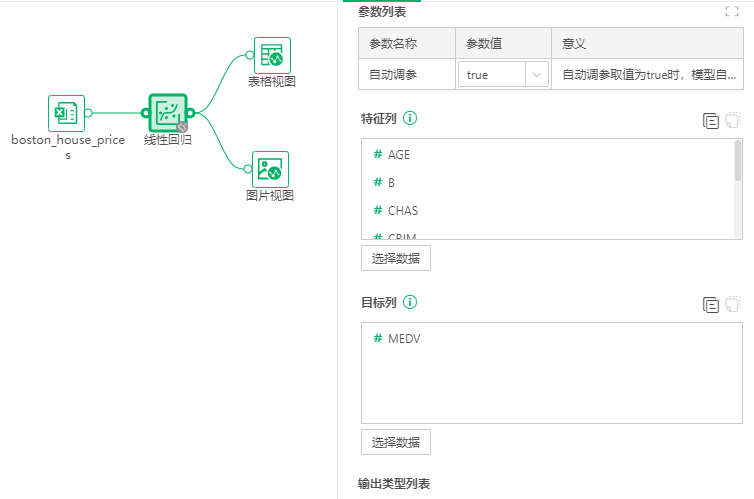Select the MEDV target column item
754x499 pixels.
(403, 339)
